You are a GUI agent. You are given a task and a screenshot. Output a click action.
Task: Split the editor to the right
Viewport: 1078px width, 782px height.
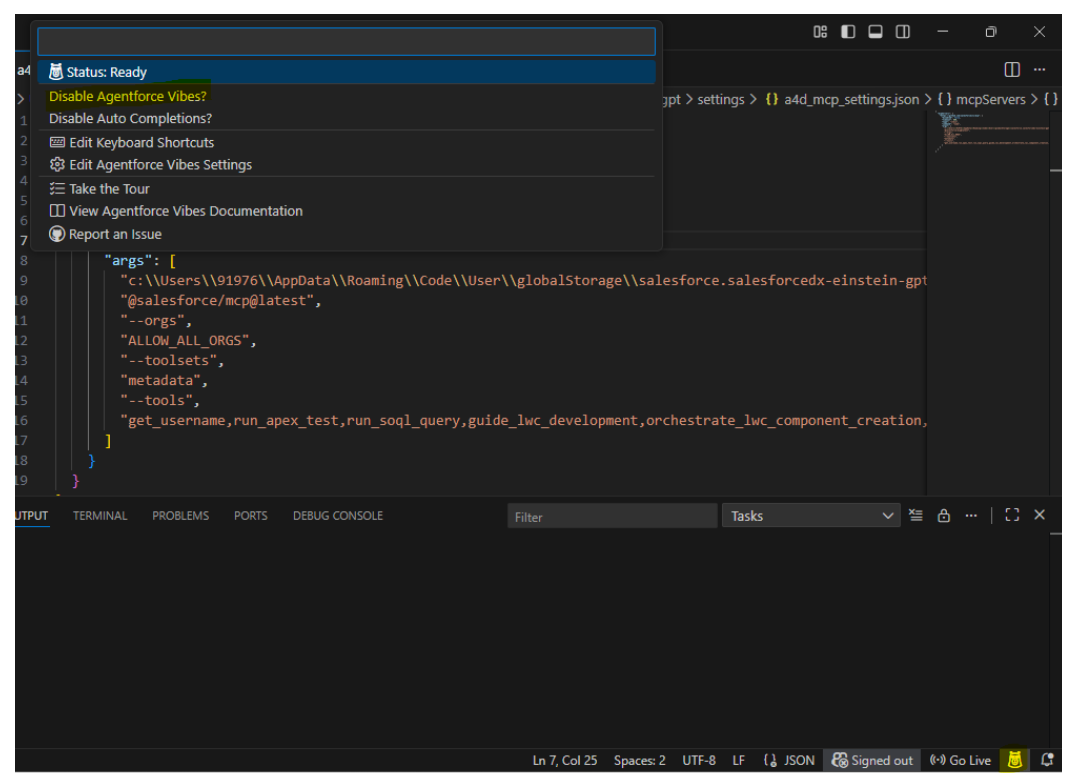click(1012, 70)
